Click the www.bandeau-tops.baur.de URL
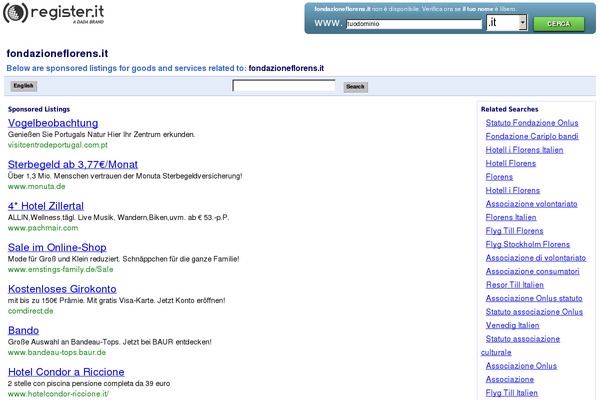Screen dimensions: 600x400 (57, 353)
